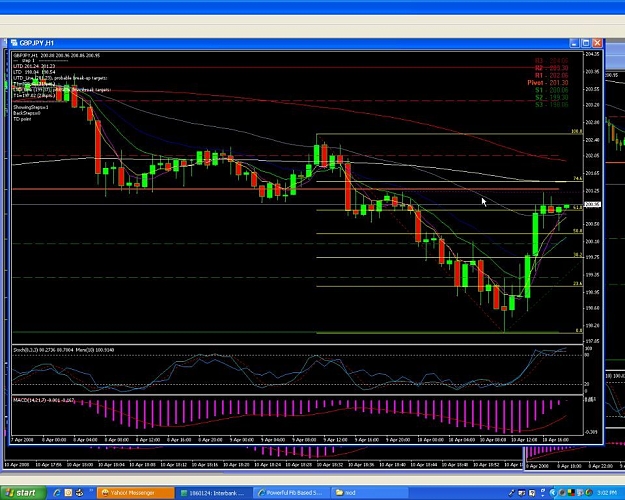Click the R2 pivot level label
Image resolution: width=625 pixels, height=500 pixels.
(x=551, y=68)
